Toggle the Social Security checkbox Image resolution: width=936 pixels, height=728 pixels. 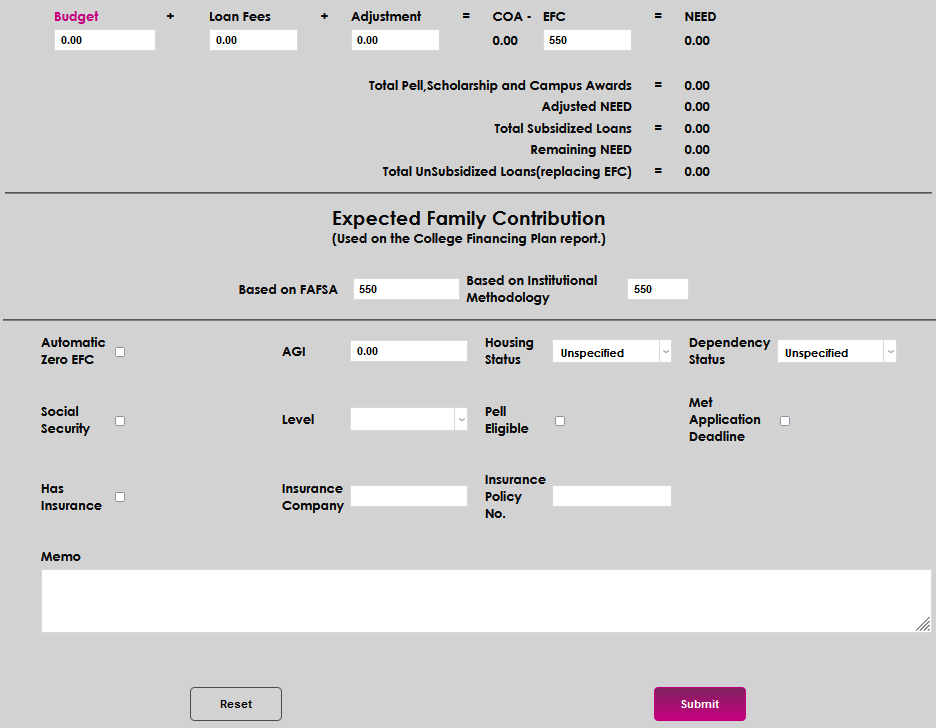120,421
